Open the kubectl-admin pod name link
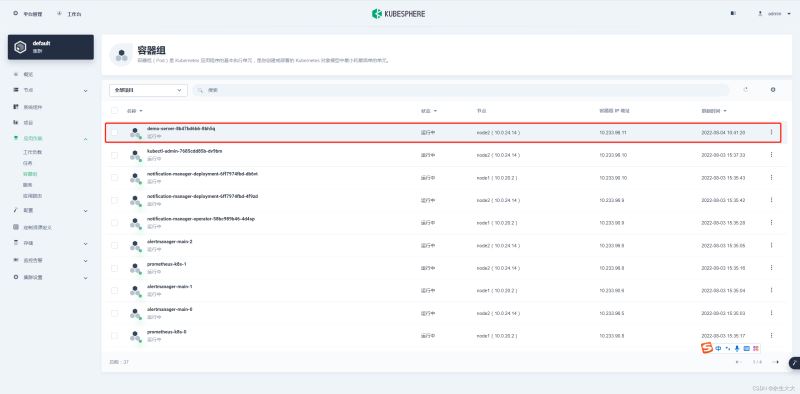The height and width of the screenshot is (394, 800). click(x=184, y=151)
